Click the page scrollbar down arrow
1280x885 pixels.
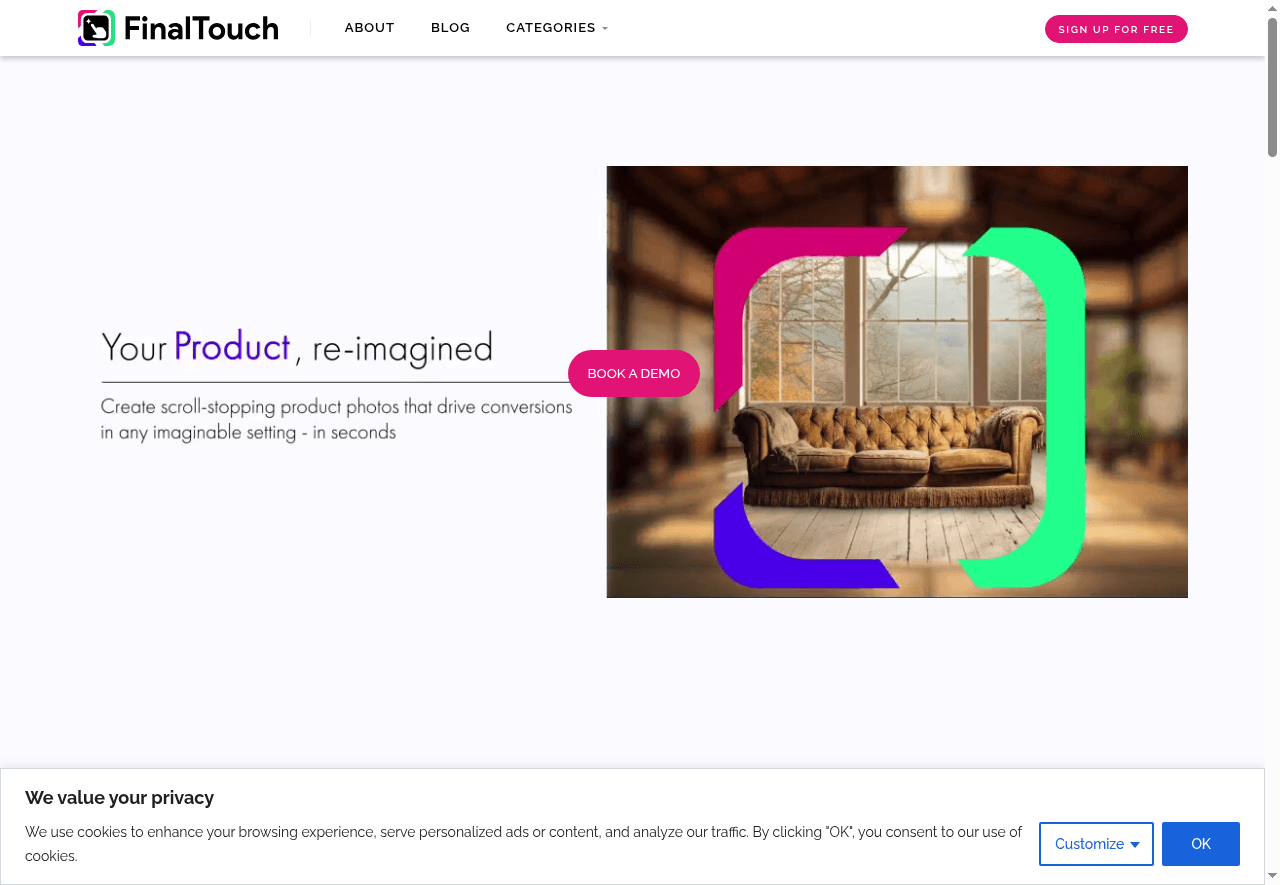tap(1272, 877)
